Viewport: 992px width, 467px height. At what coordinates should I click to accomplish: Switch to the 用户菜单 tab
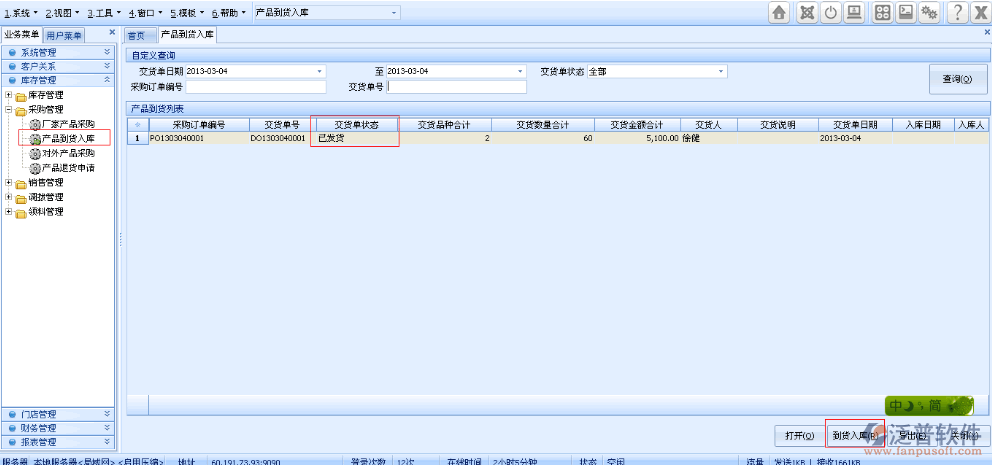tap(65, 35)
